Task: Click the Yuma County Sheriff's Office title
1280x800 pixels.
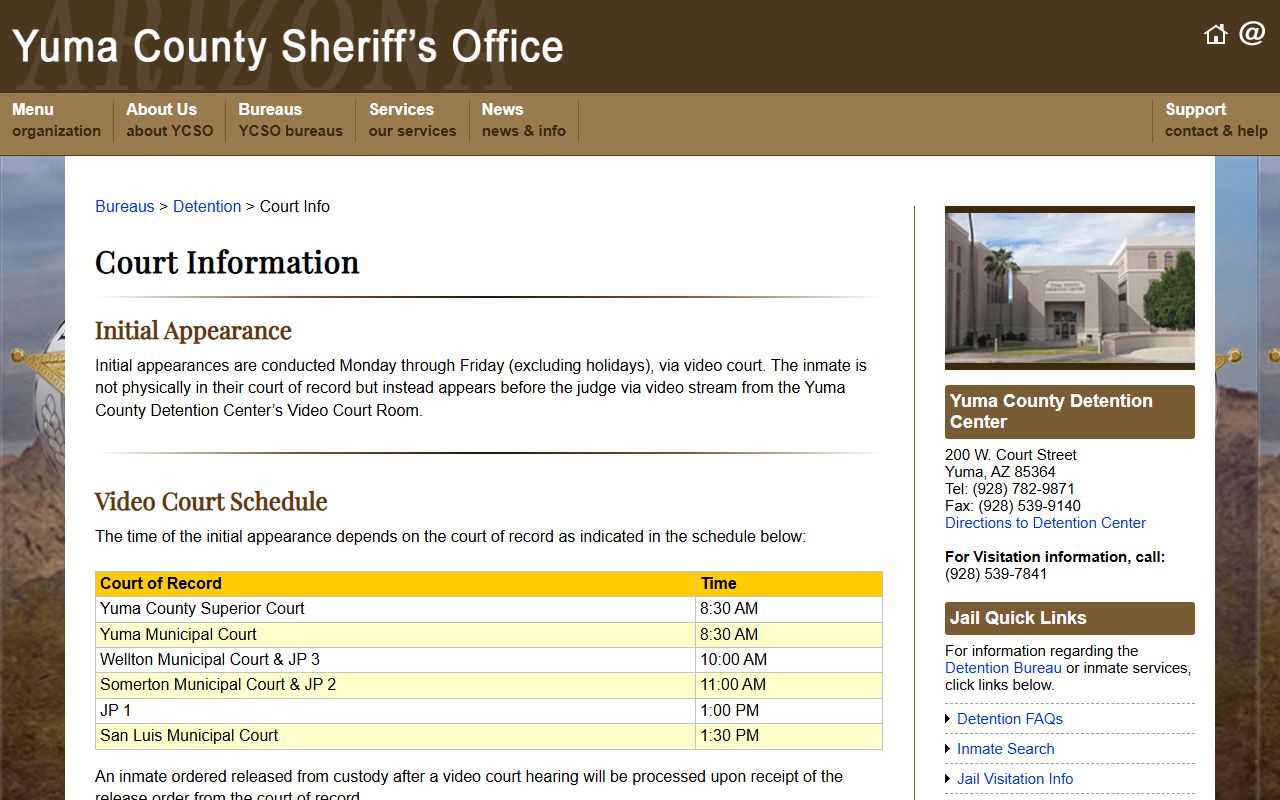Action: 288,46
